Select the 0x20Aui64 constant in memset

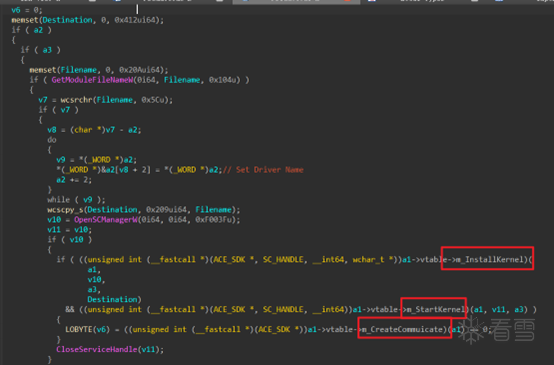[x=139, y=70]
